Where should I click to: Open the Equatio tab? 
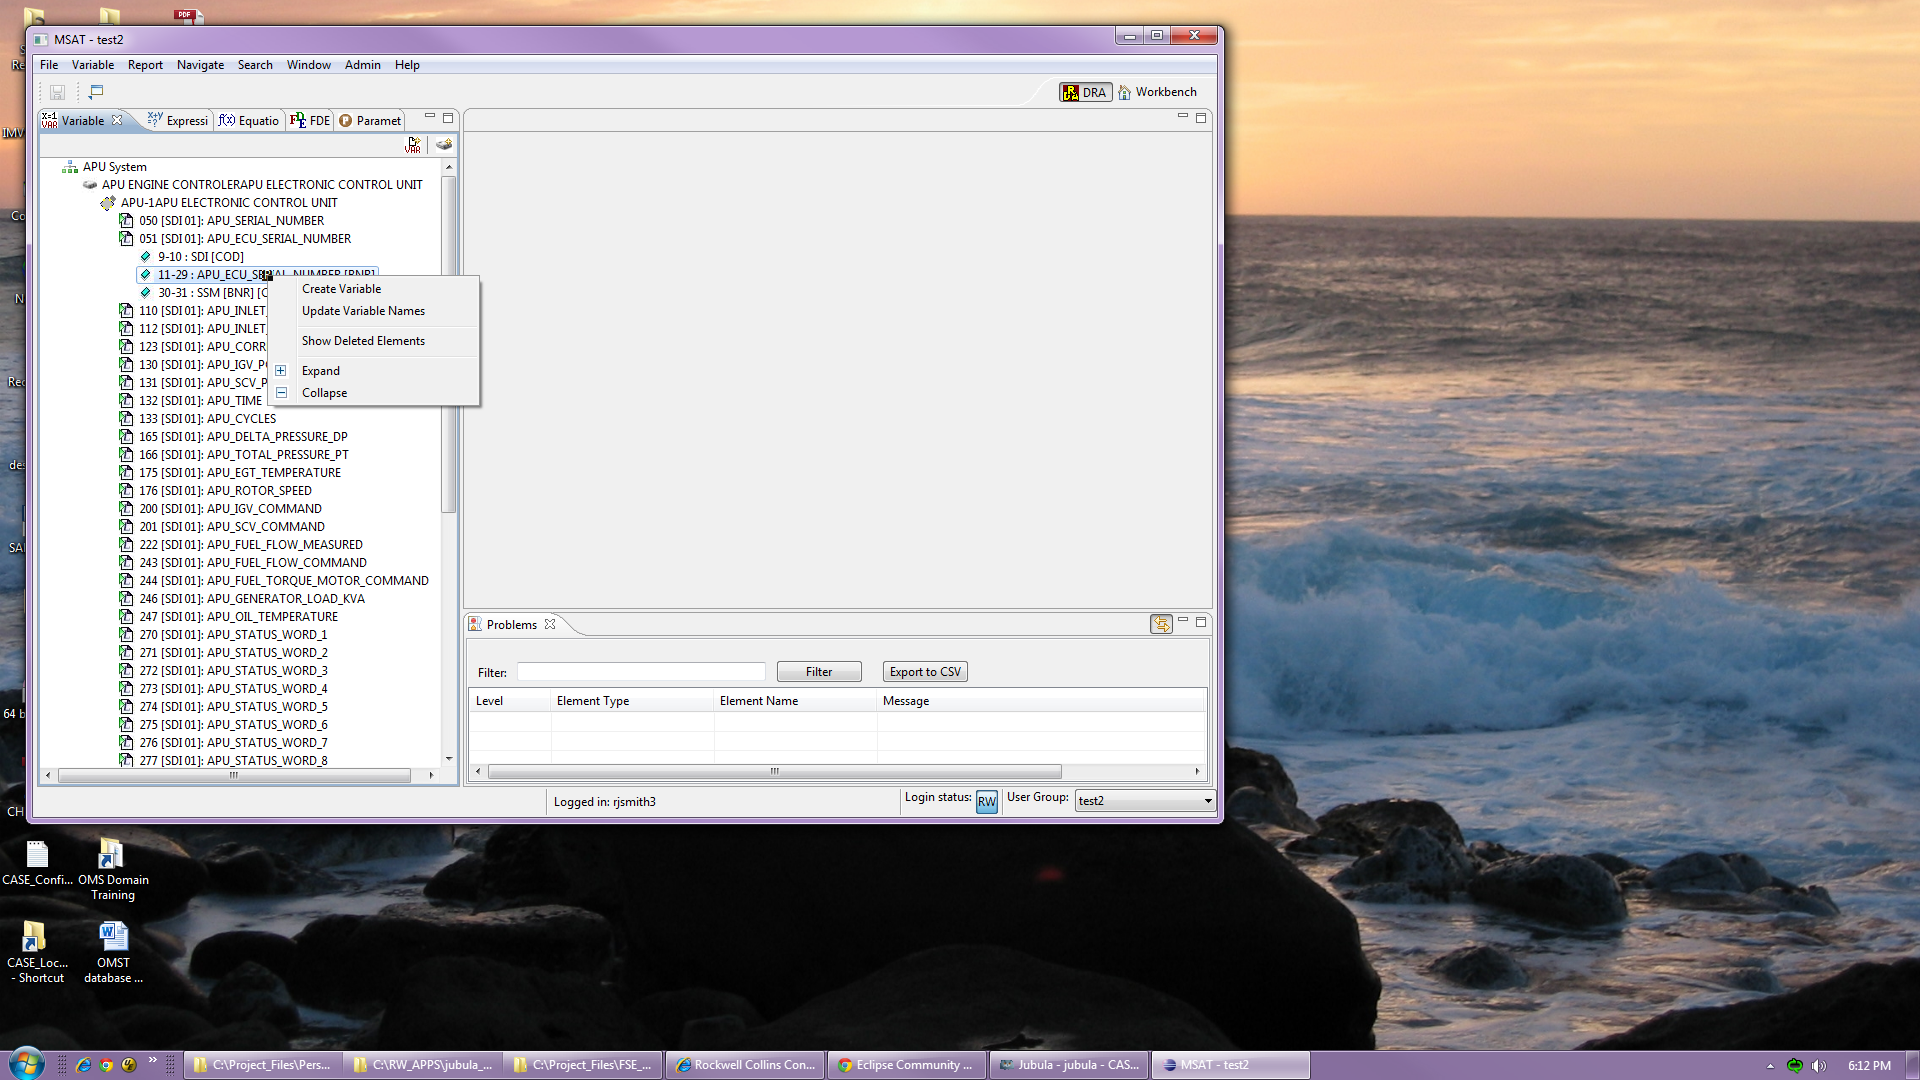[x=250, y=120]
